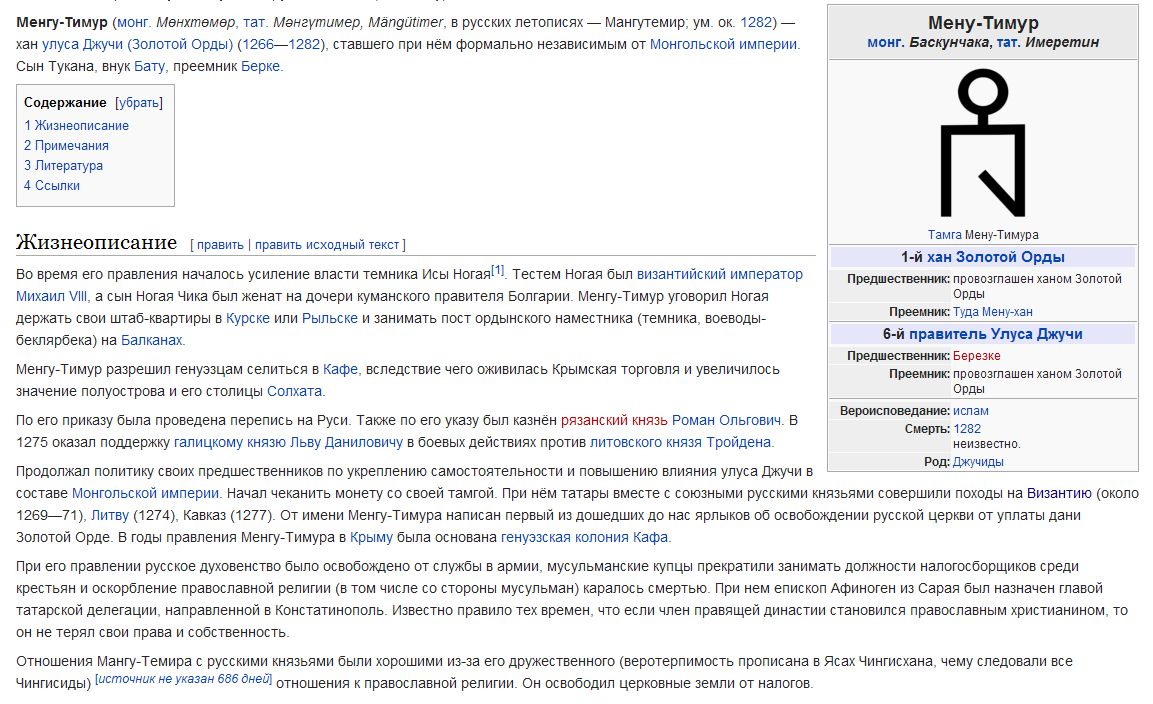Open the 'Берке' link in intro paragraph
The width and height of the screenshot is (1153, 704).
tap(261, 67)
